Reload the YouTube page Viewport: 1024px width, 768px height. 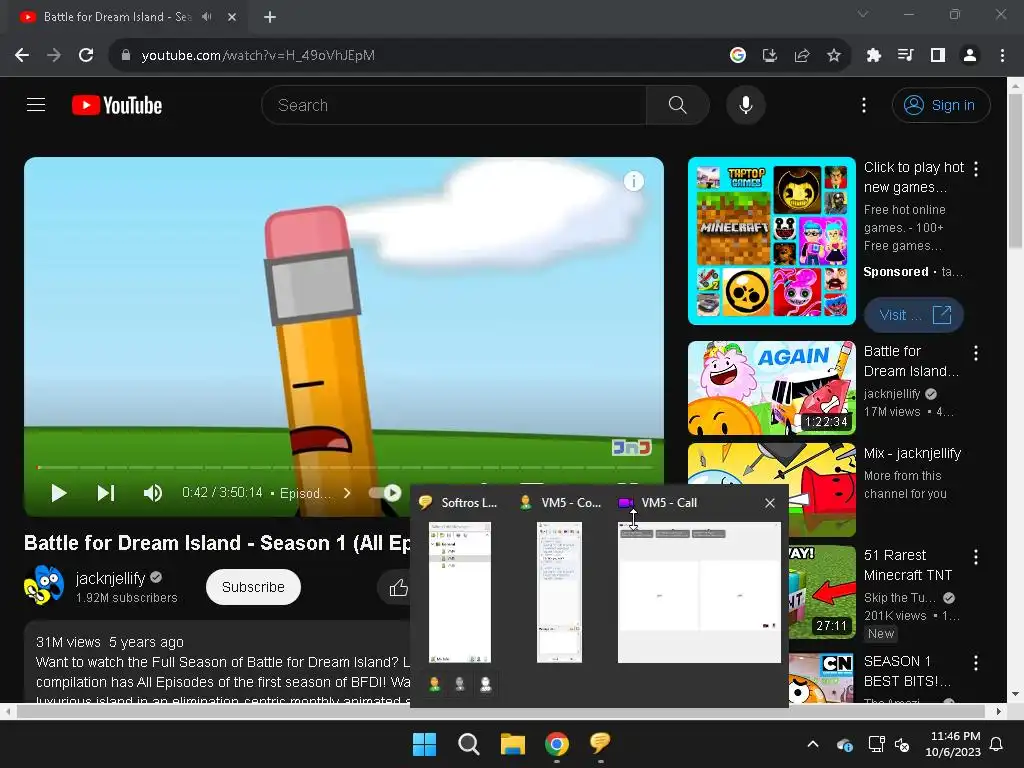[86, 56]
